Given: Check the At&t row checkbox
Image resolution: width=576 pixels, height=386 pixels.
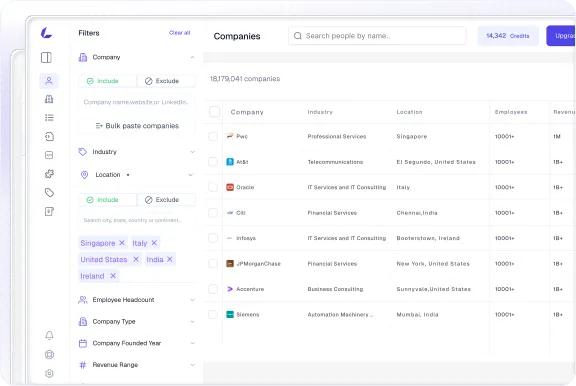Looking at the screenshot, I should [213, 162].
